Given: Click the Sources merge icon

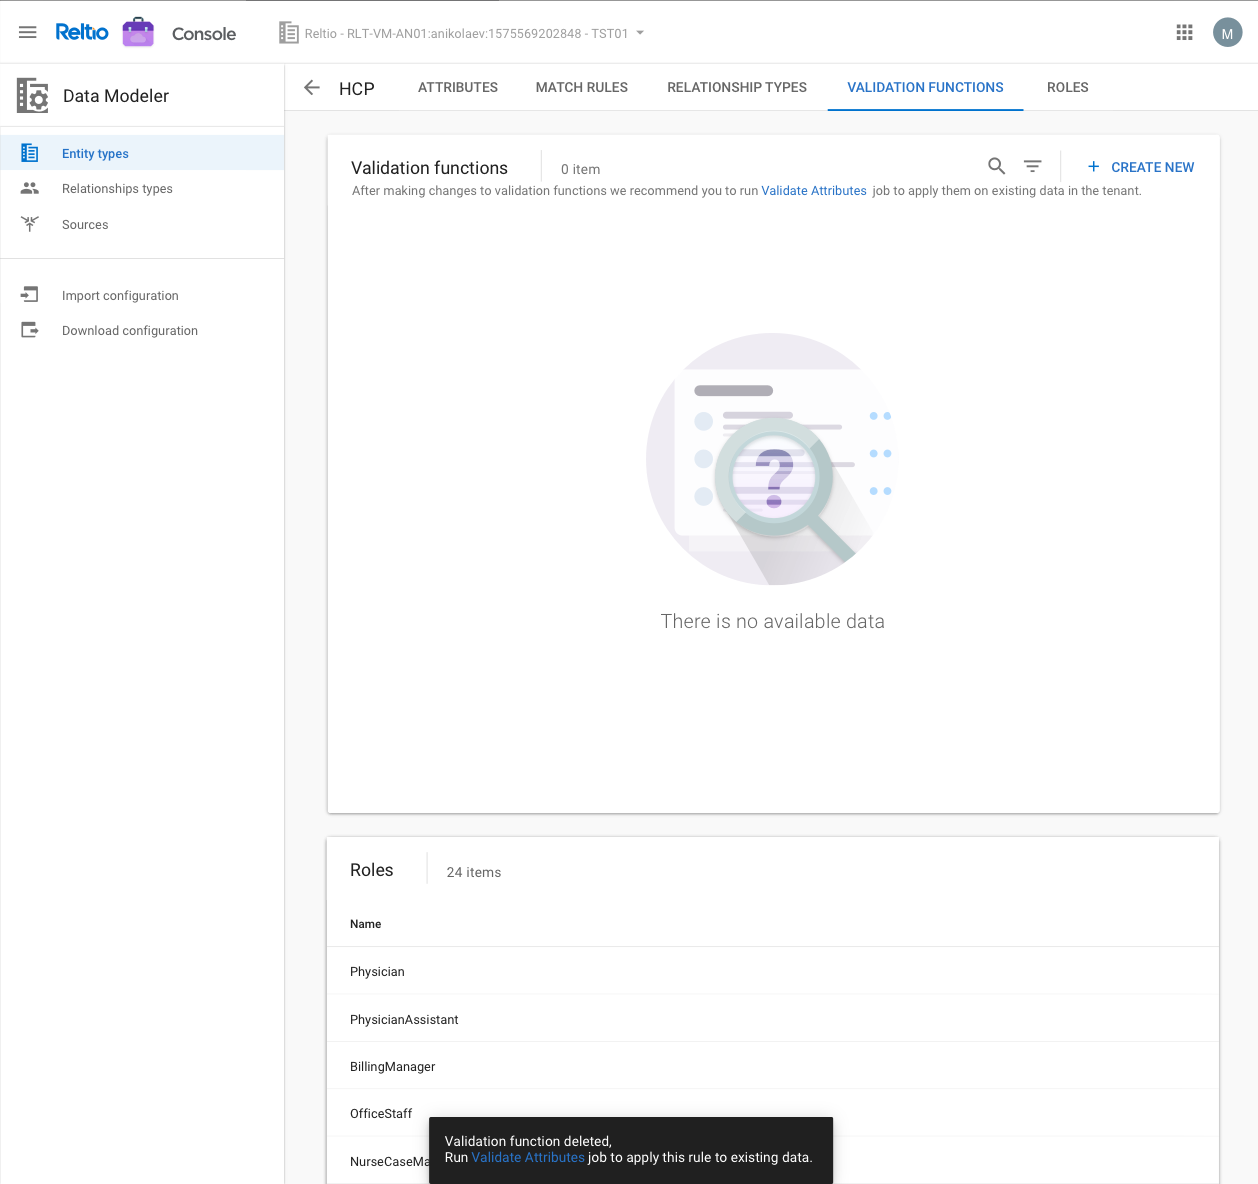Looking at the screenshot, I should click(30, 224).
